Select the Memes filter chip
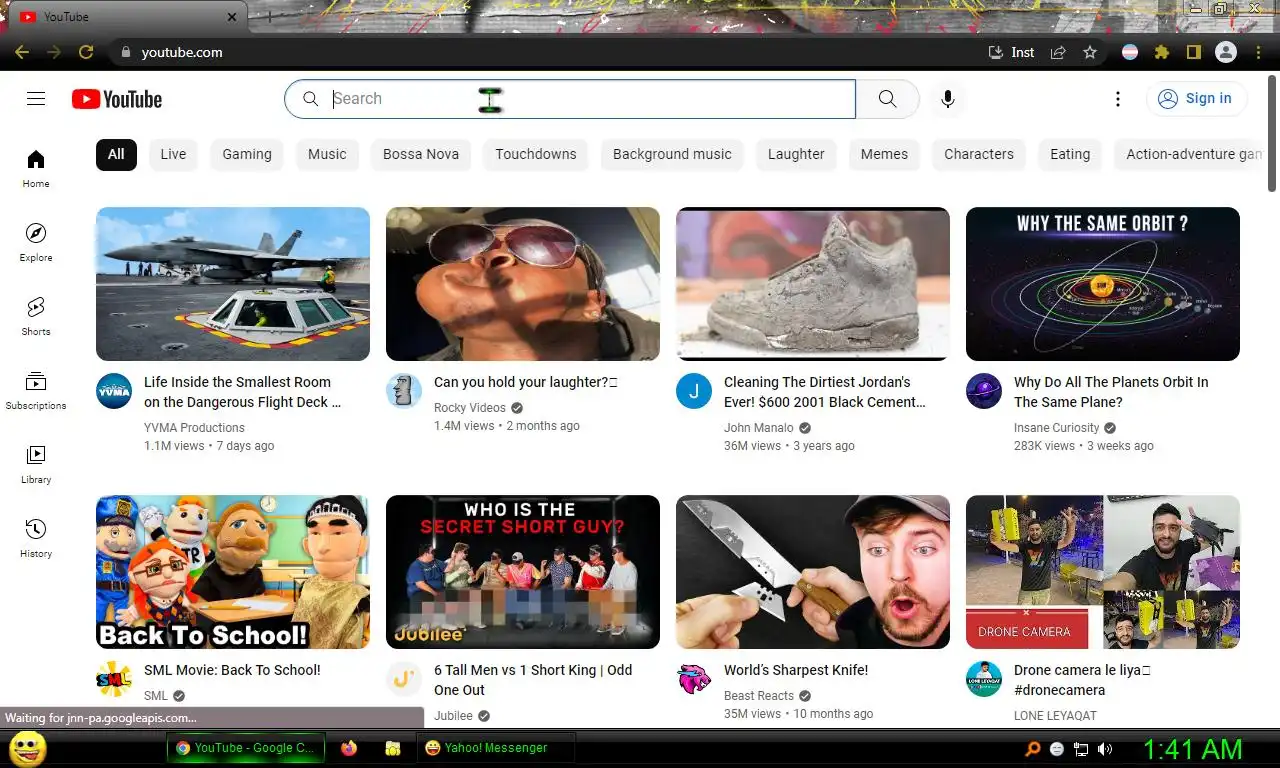This screenshot has height=768, width=1280. click(x=885, y=154)
